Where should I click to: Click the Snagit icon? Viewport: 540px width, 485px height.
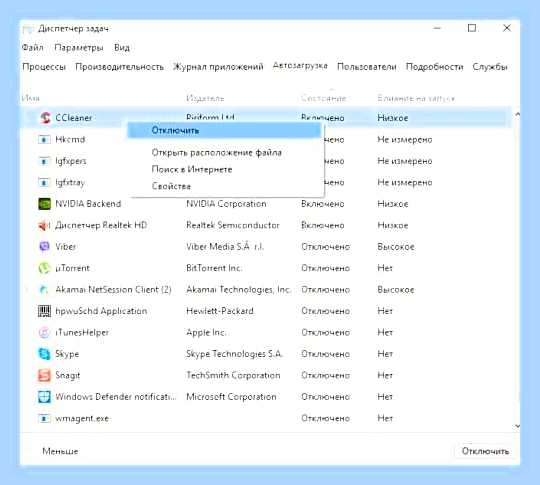click(x=44, y=375)
